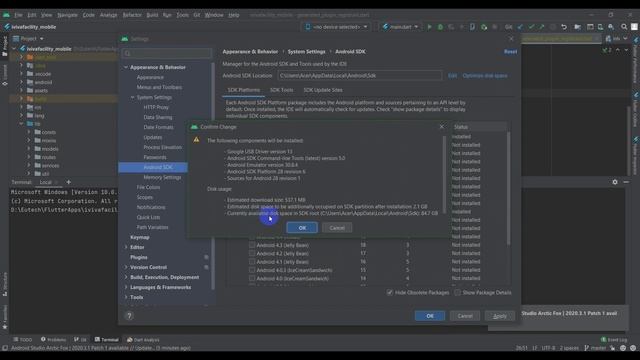Enable Show Package Details checkbox
The image size is (640, 360).
click(457, 292)
